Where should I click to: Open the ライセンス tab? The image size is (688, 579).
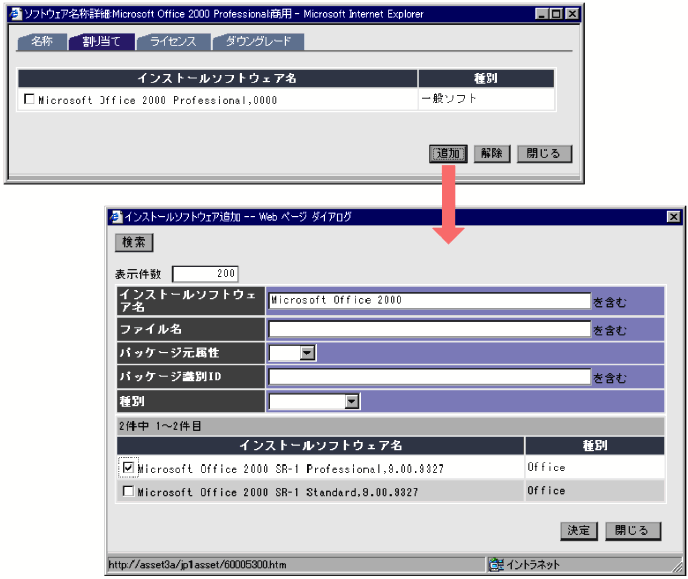[x=174, y=42]
